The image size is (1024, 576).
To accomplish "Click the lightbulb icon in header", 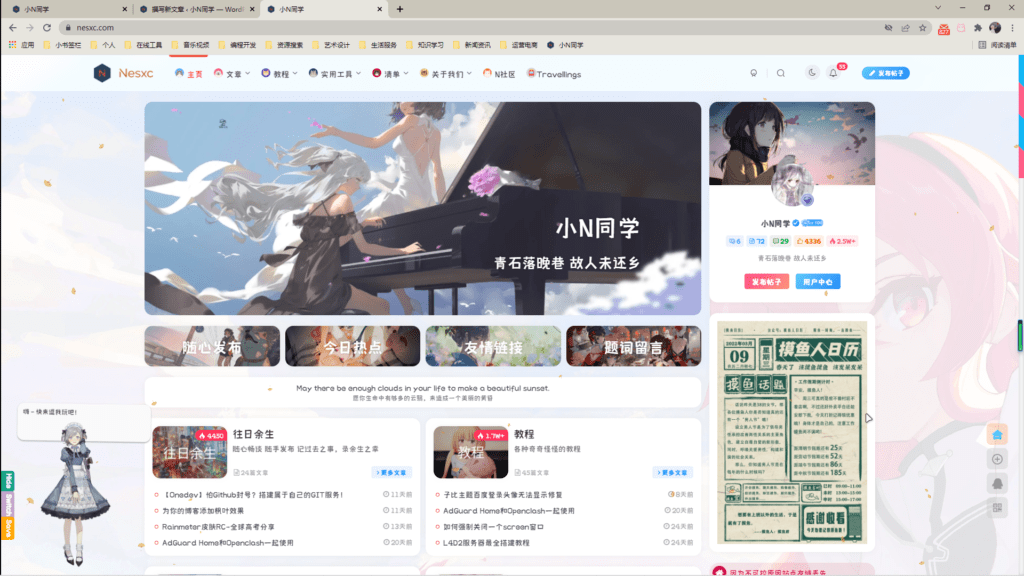I will [x=754, y=73].
